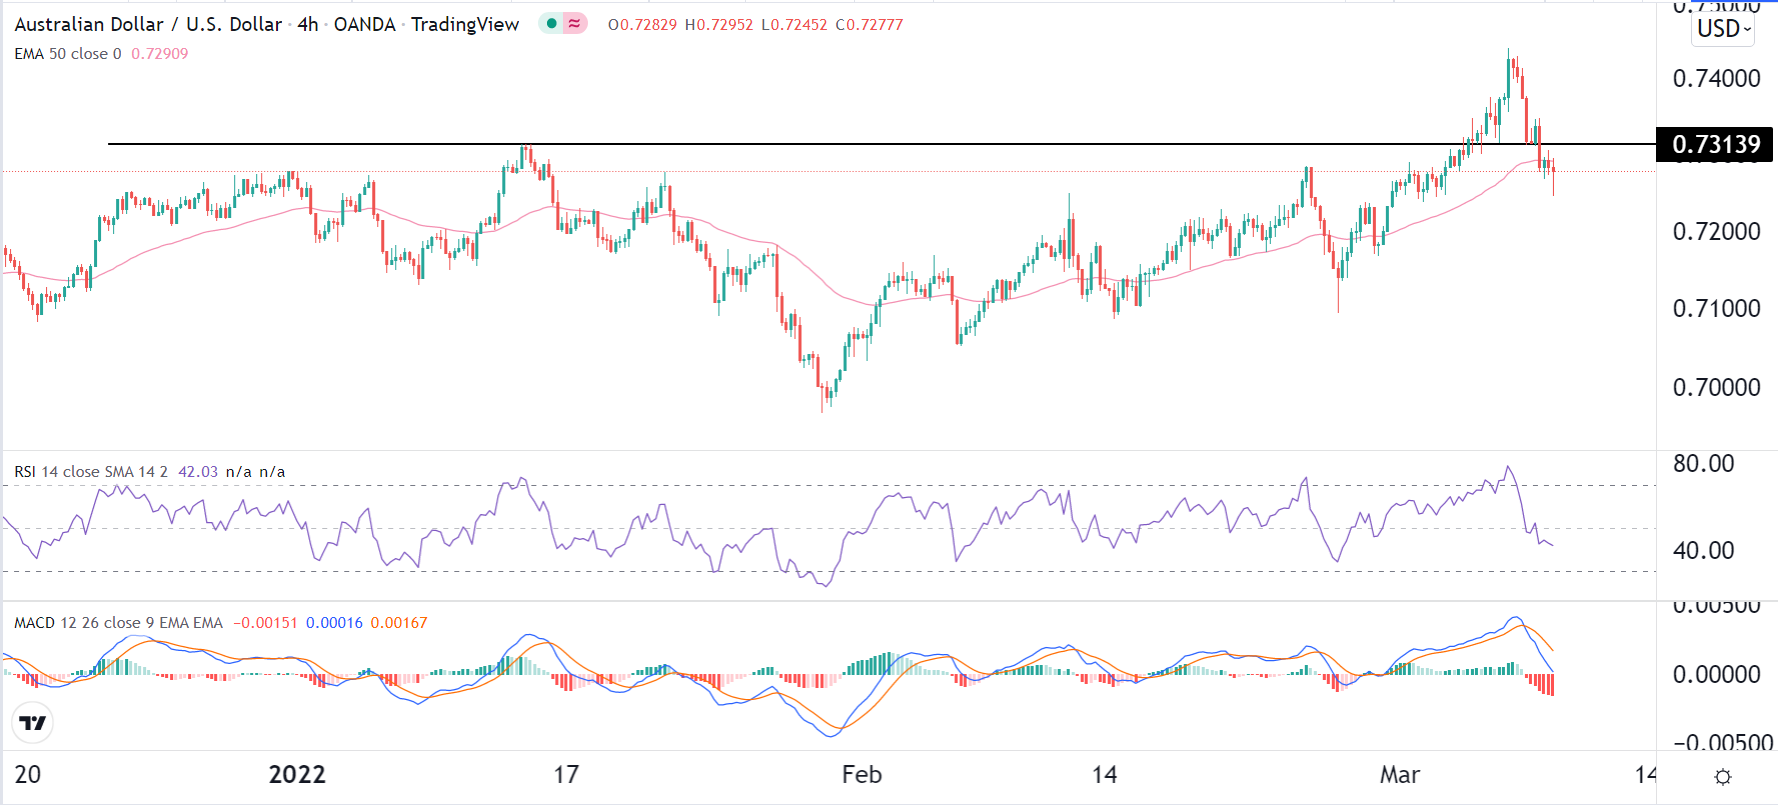Viewport: 1778px width, 805px height.
Task: Select the MACD 12 26 indicator legend
Action: pyautogui.click(x=118, y=623)
